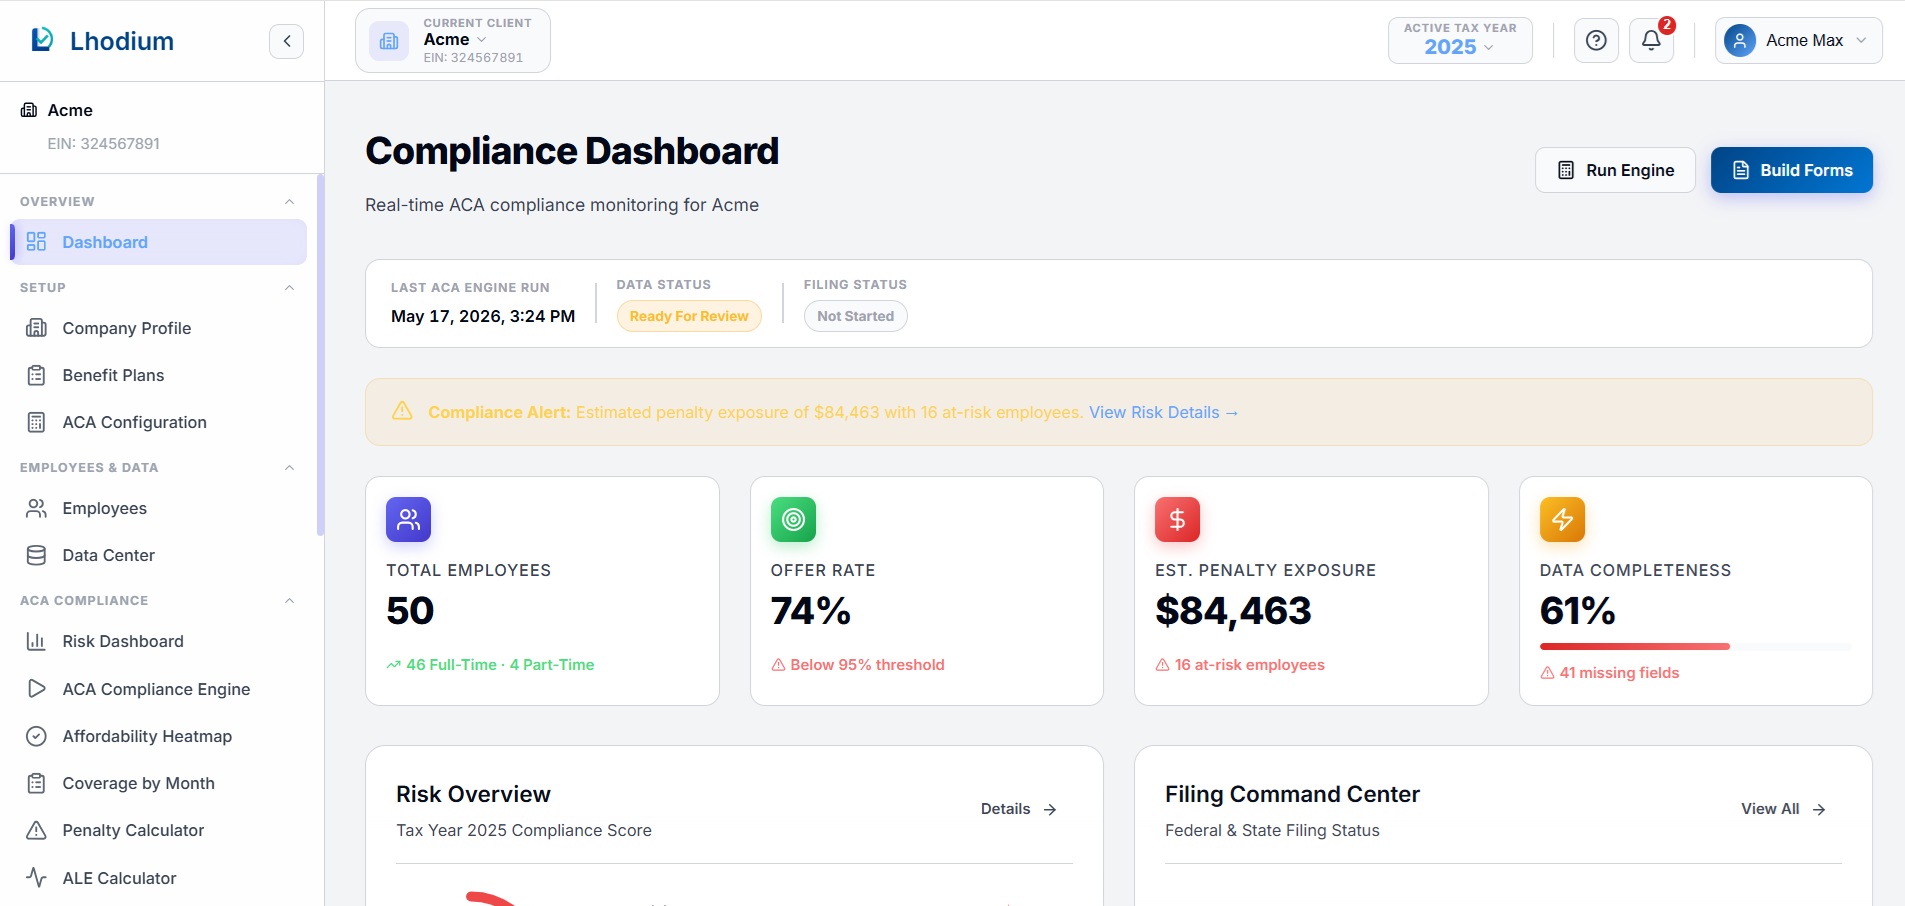
Task: Open ACA Configuration in the sidebar
Action: [159, 422]
